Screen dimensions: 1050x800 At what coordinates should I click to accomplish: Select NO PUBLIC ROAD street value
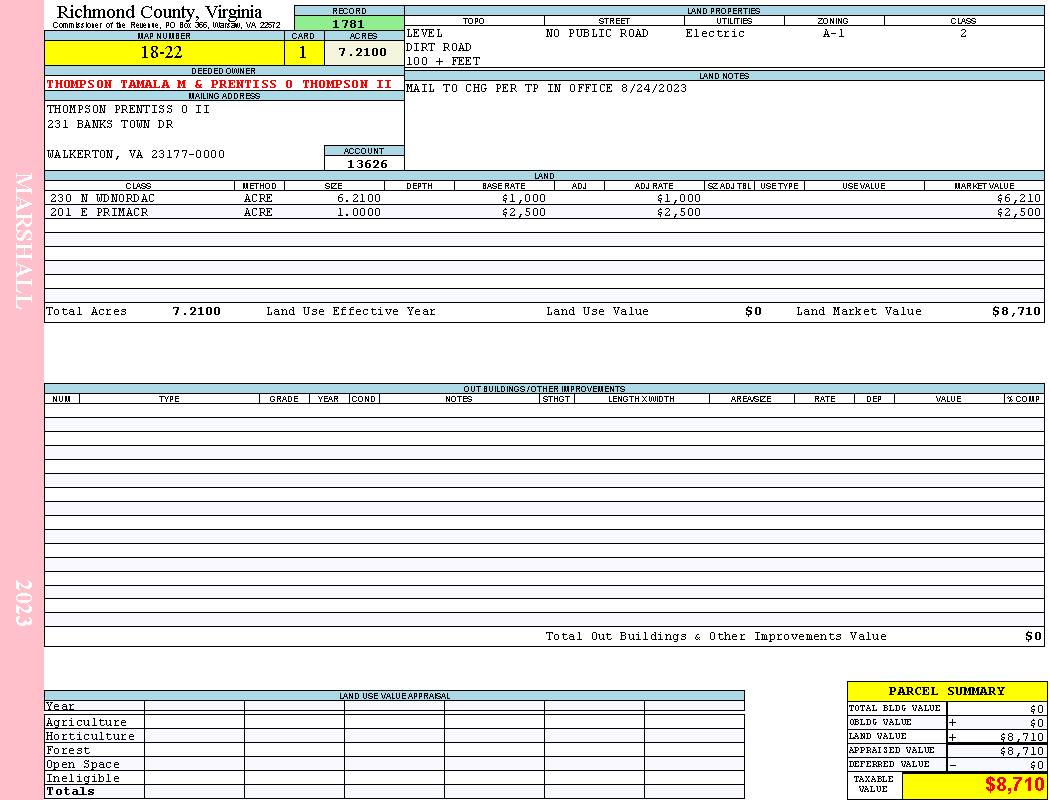click(597, 33)
